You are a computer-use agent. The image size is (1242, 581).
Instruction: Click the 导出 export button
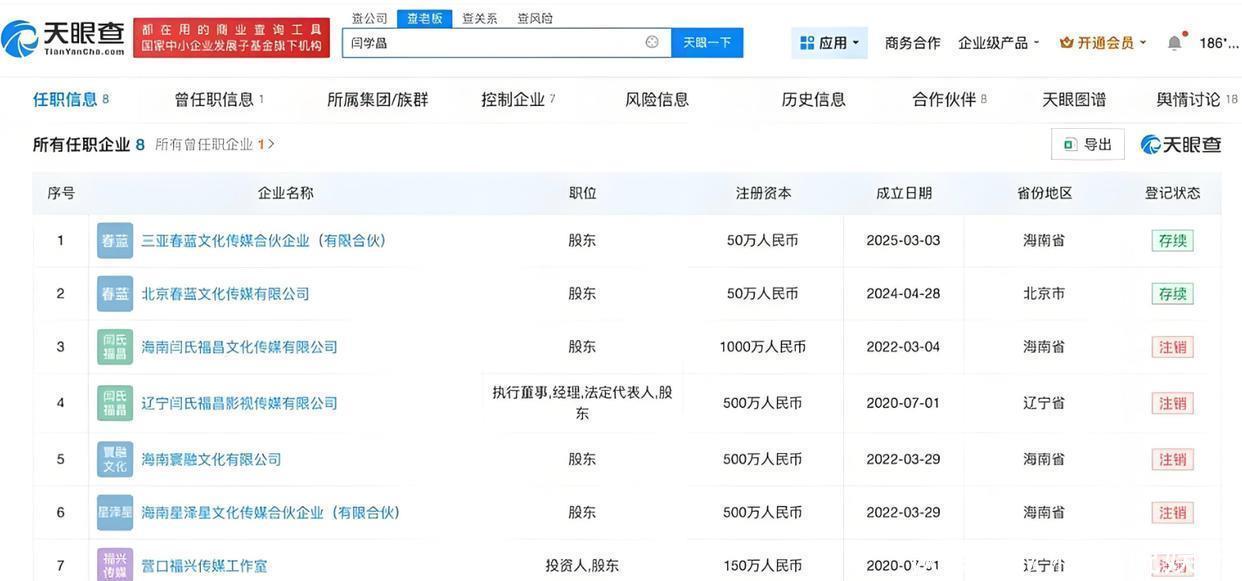[x=1088, y=144]
